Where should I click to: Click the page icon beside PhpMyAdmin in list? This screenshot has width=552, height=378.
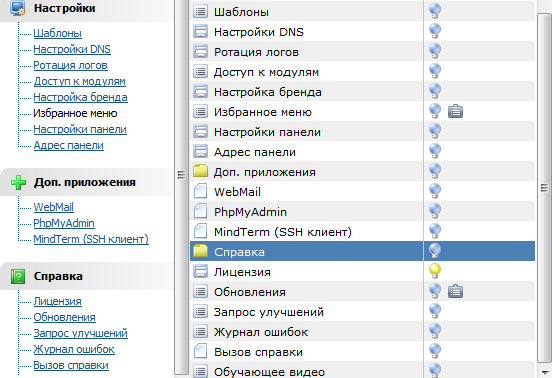click(201, 211)
